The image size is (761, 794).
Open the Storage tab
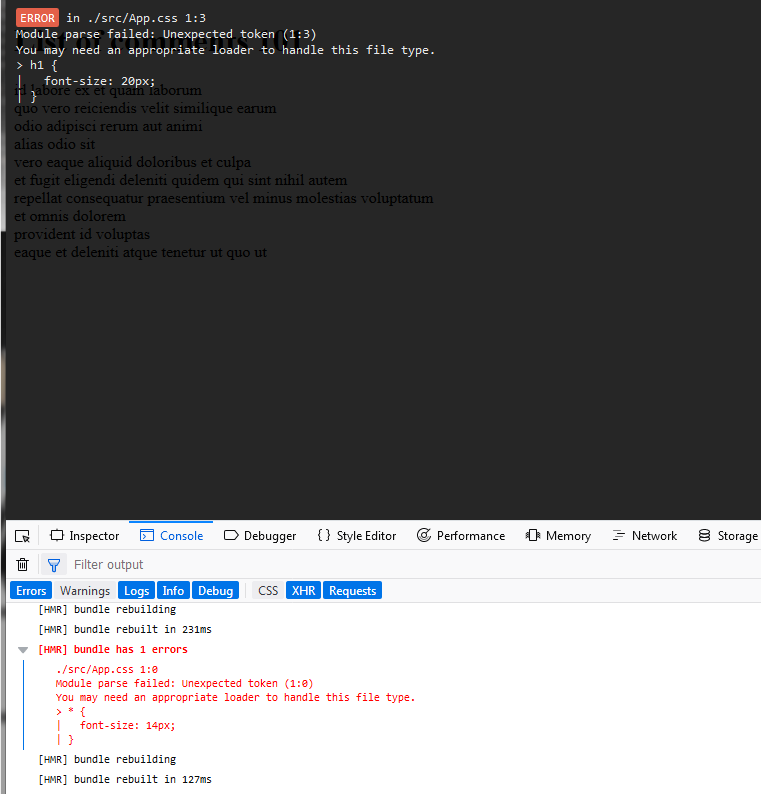point(728,536)
